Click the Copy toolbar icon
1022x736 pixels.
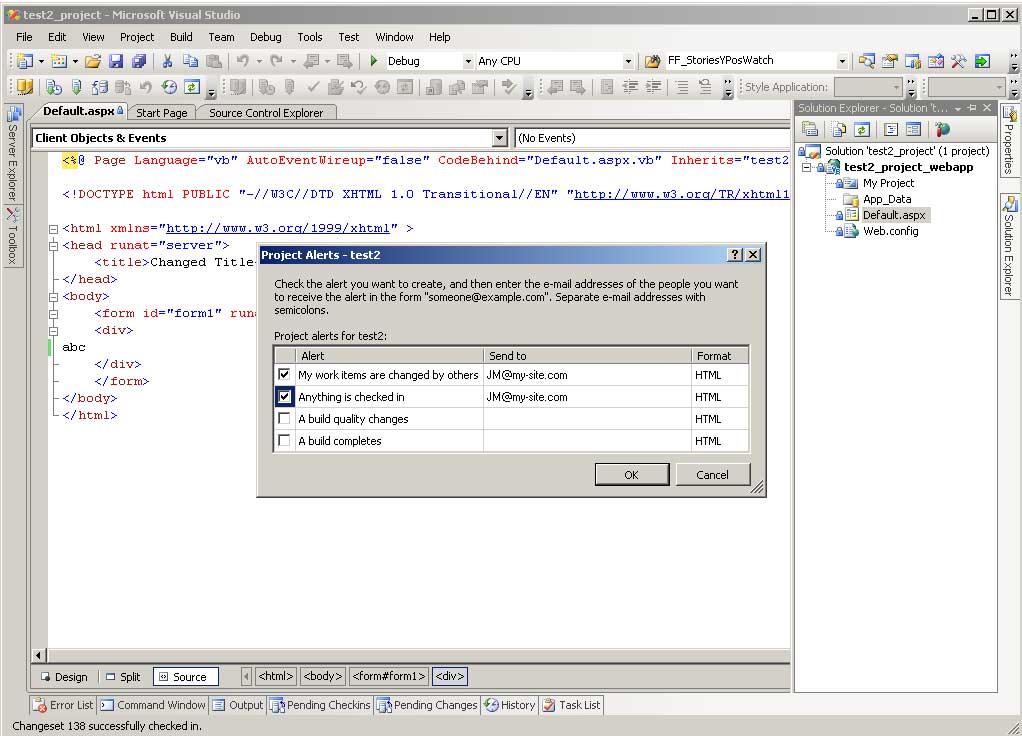pyautogui.click(x=190, y=61)
